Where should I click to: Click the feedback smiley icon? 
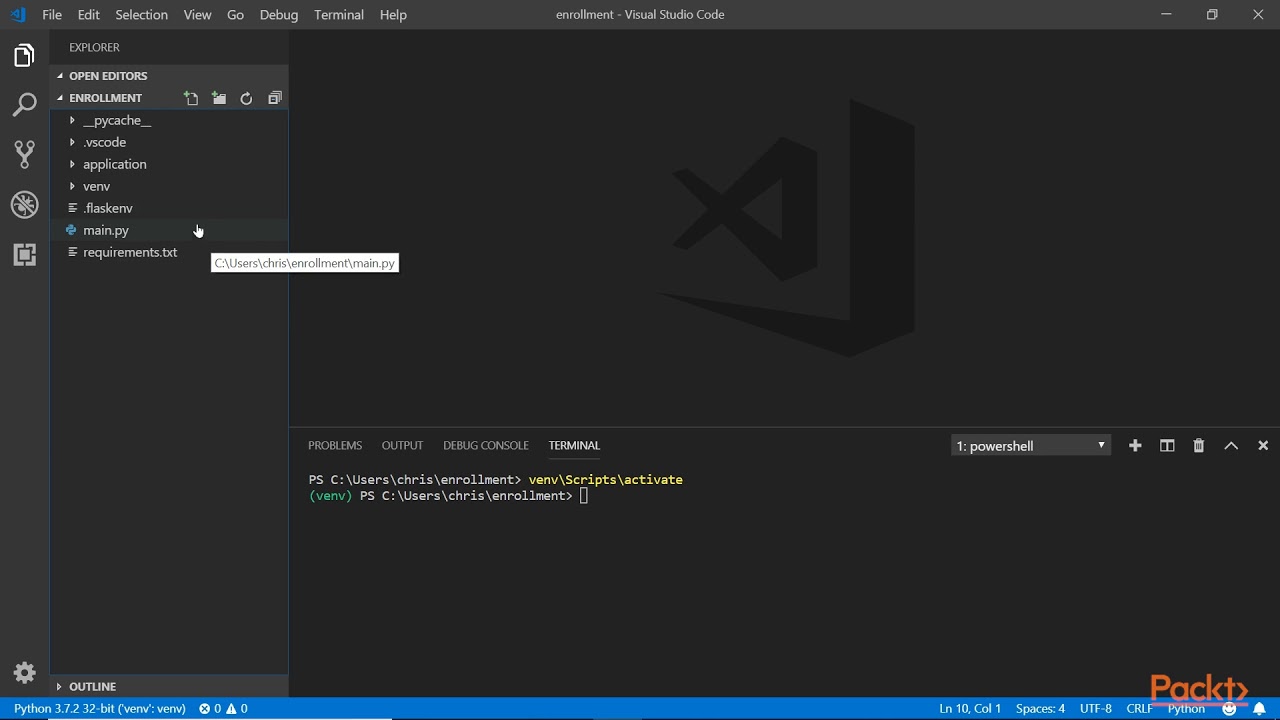[x=1230, y=709]
